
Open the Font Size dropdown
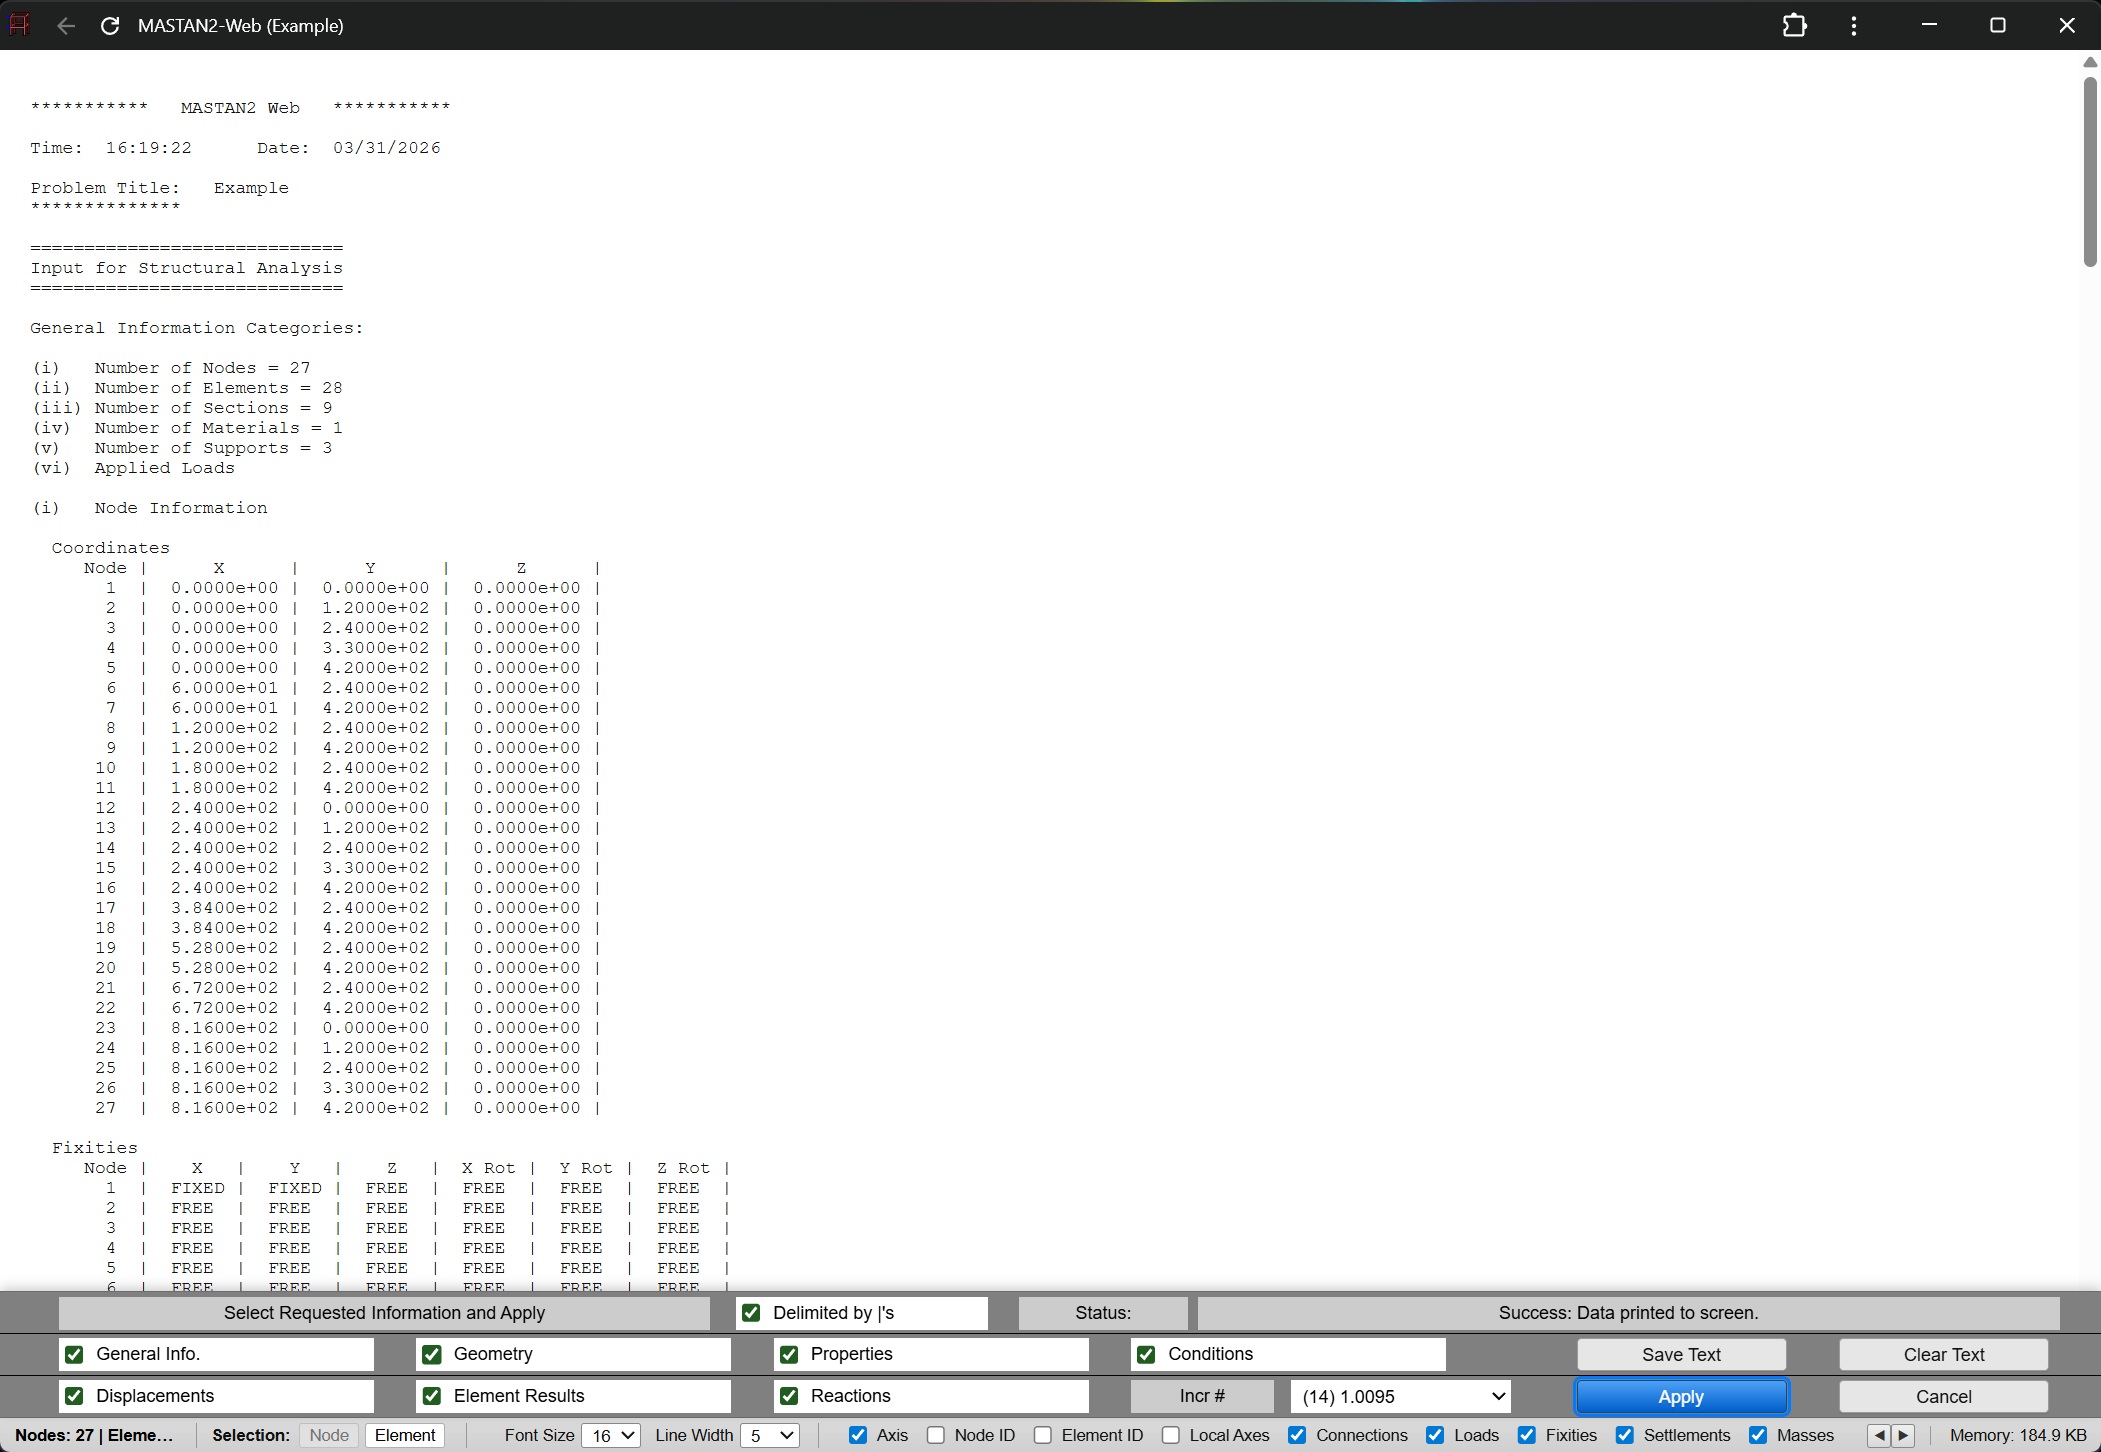click(x=610, y=1435)
